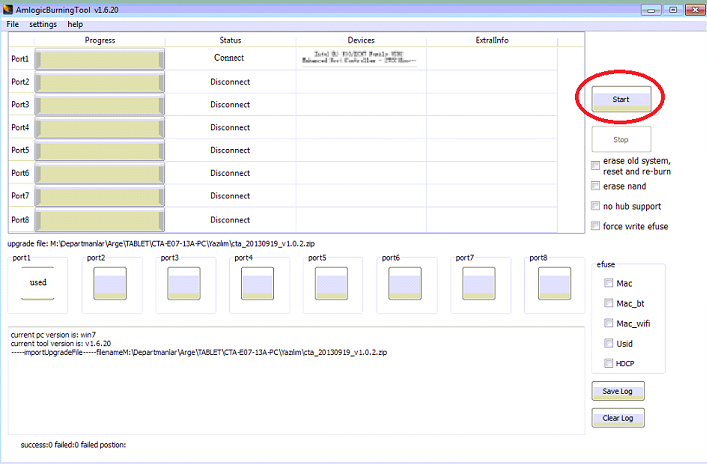Click the port6 indicator box
This screenshot has width=707, height=464.
pyautogui.click(x=405, y=283)
